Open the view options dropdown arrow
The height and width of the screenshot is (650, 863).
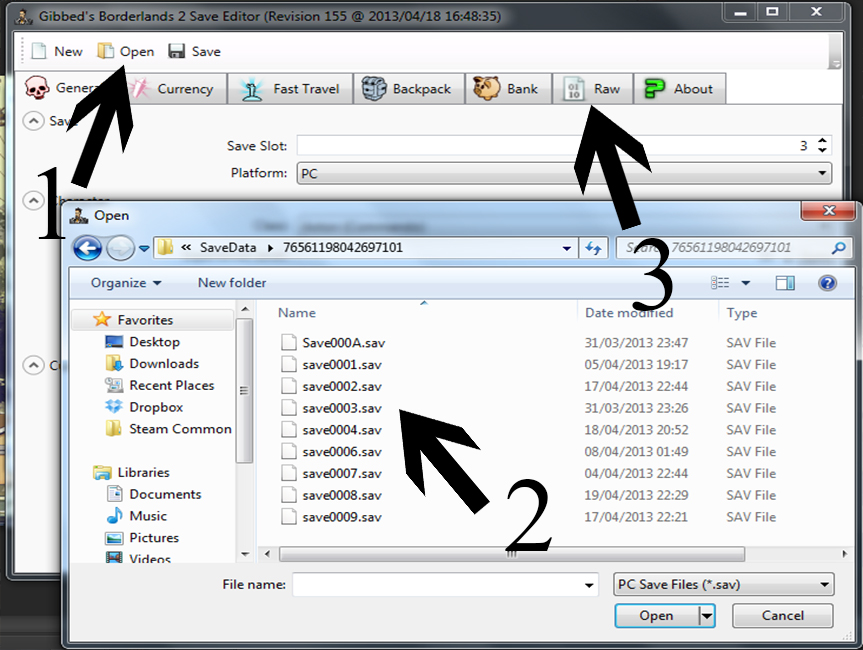746,283
